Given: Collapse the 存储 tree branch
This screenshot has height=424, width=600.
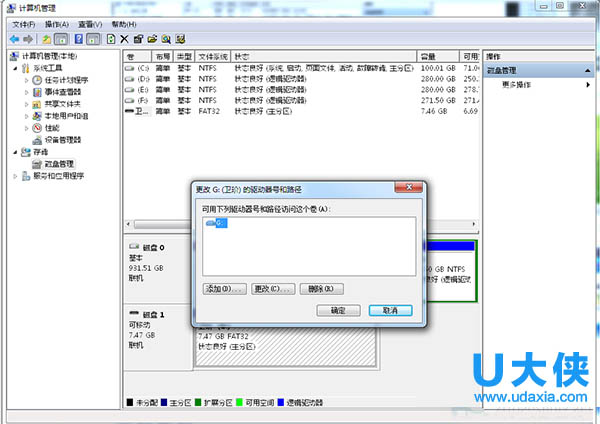Looking at the screenshot, I should tap(15, 152).
